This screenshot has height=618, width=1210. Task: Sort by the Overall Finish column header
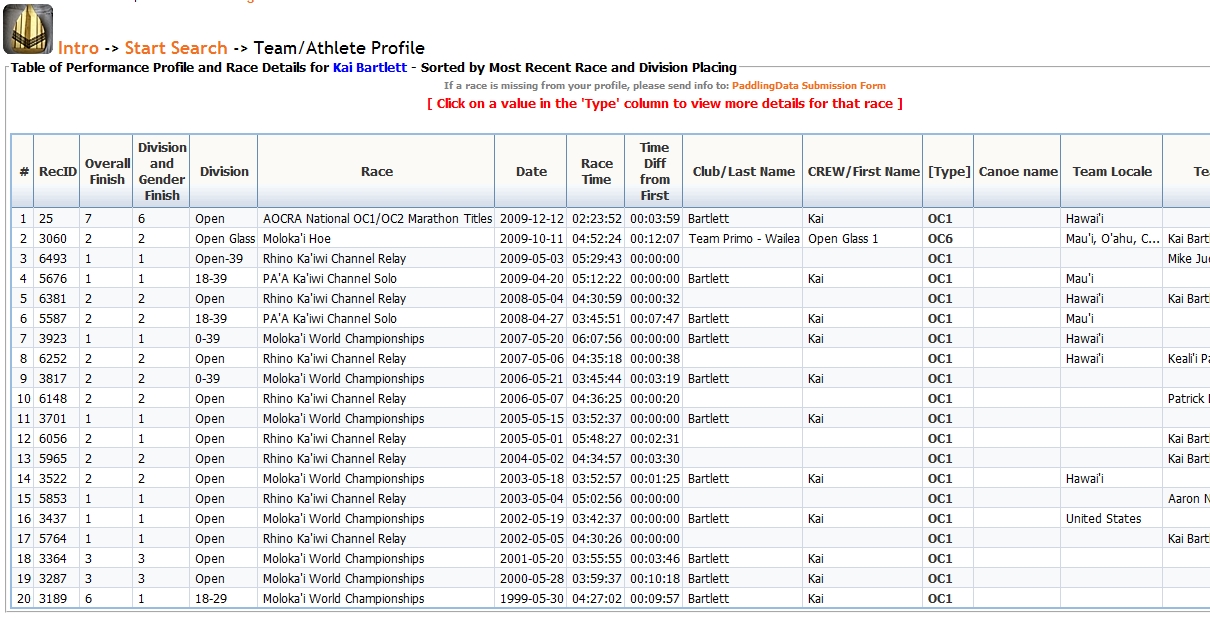107,171
